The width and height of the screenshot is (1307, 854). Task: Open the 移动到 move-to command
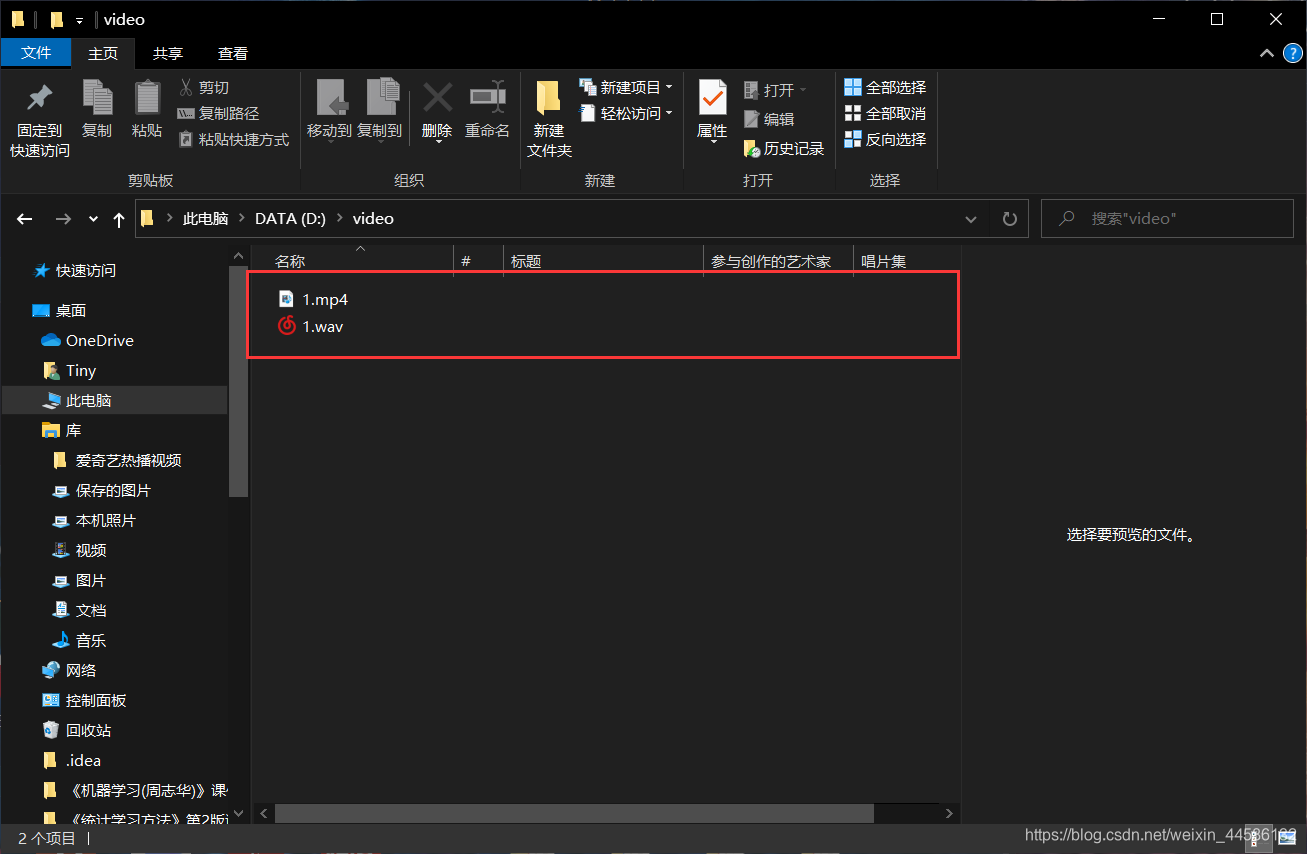tap(329, 110)
